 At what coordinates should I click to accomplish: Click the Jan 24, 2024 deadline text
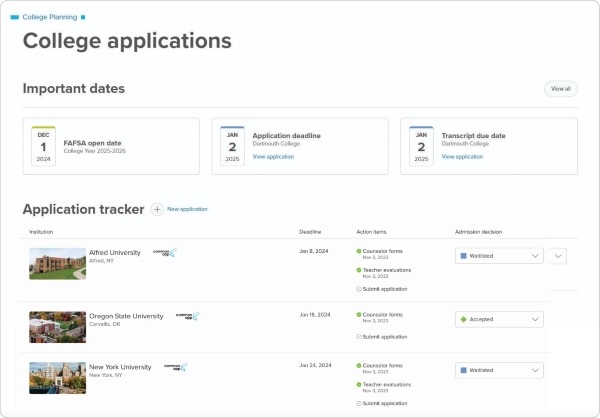315,366
